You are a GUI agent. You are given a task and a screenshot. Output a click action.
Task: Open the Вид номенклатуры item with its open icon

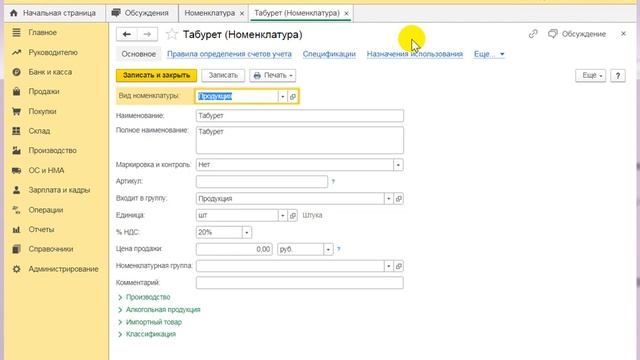pos(293,96)
